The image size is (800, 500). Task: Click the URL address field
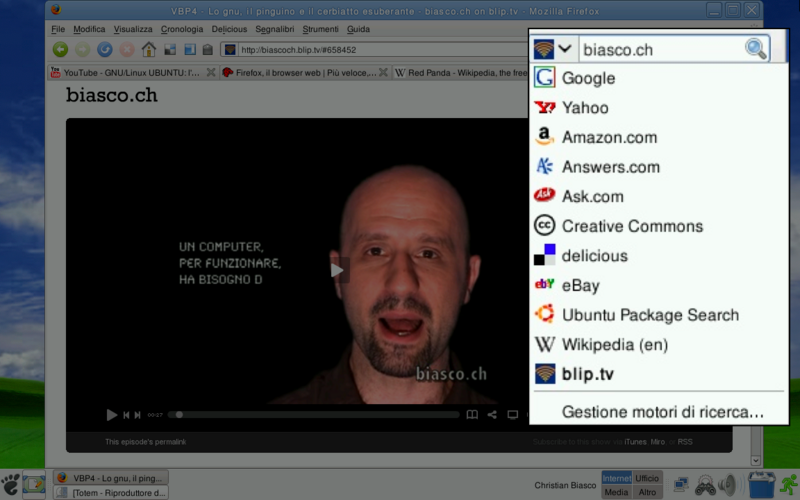pyautogui.click(x=383, y=49)
